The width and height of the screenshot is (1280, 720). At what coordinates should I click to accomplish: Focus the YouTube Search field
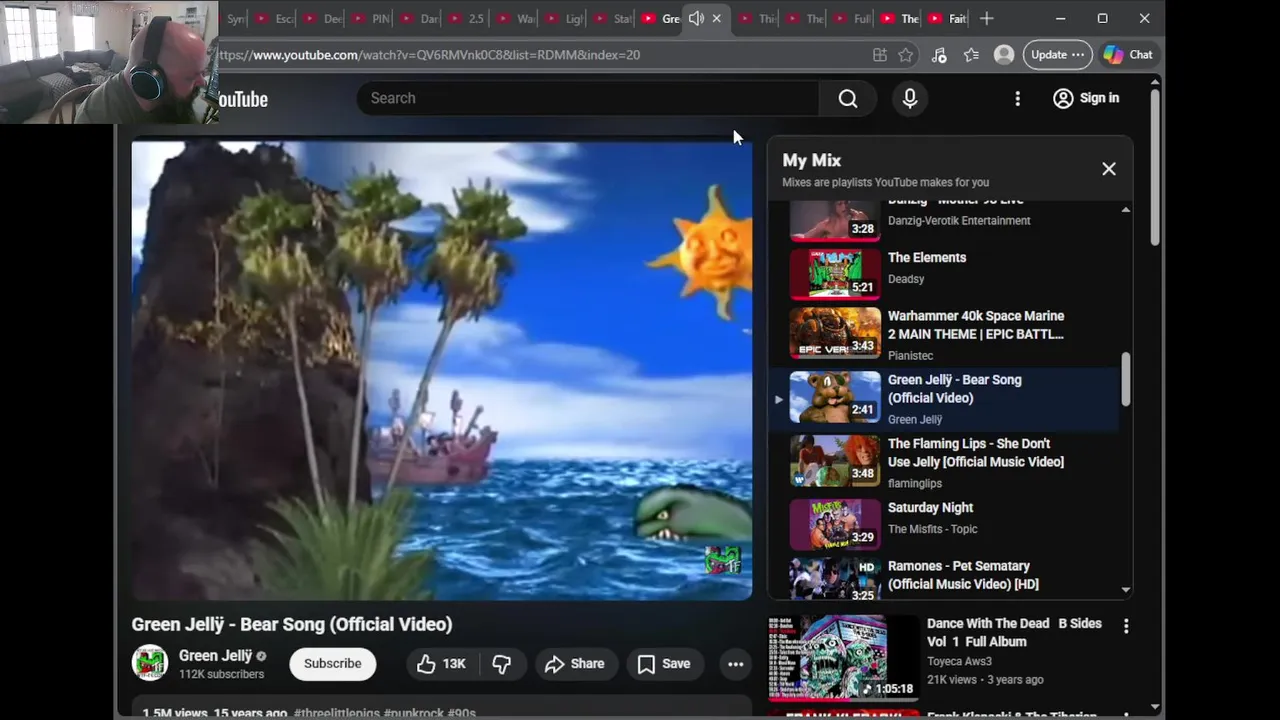(590, 98)
